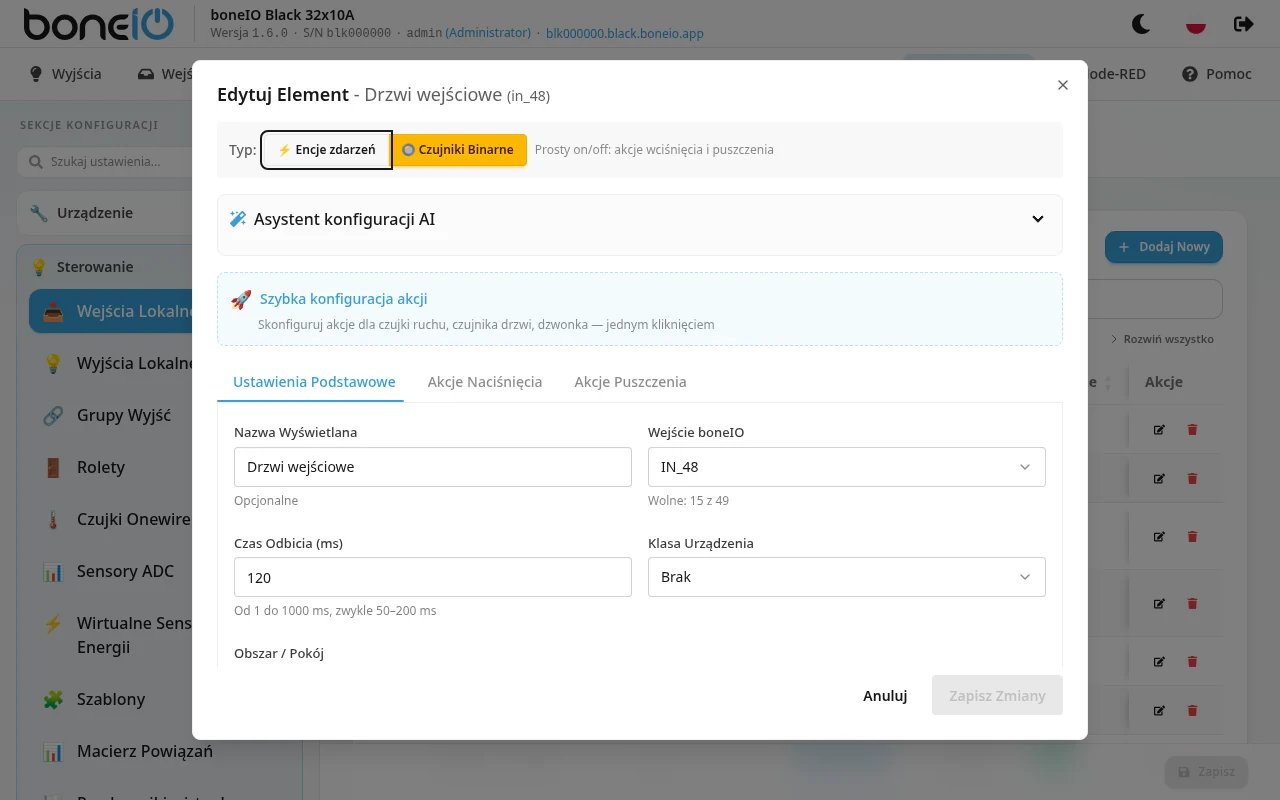Open Czujki Onewire sidebar item
Viewport: 1280px width, 800px height.
[x=111, y=519]
